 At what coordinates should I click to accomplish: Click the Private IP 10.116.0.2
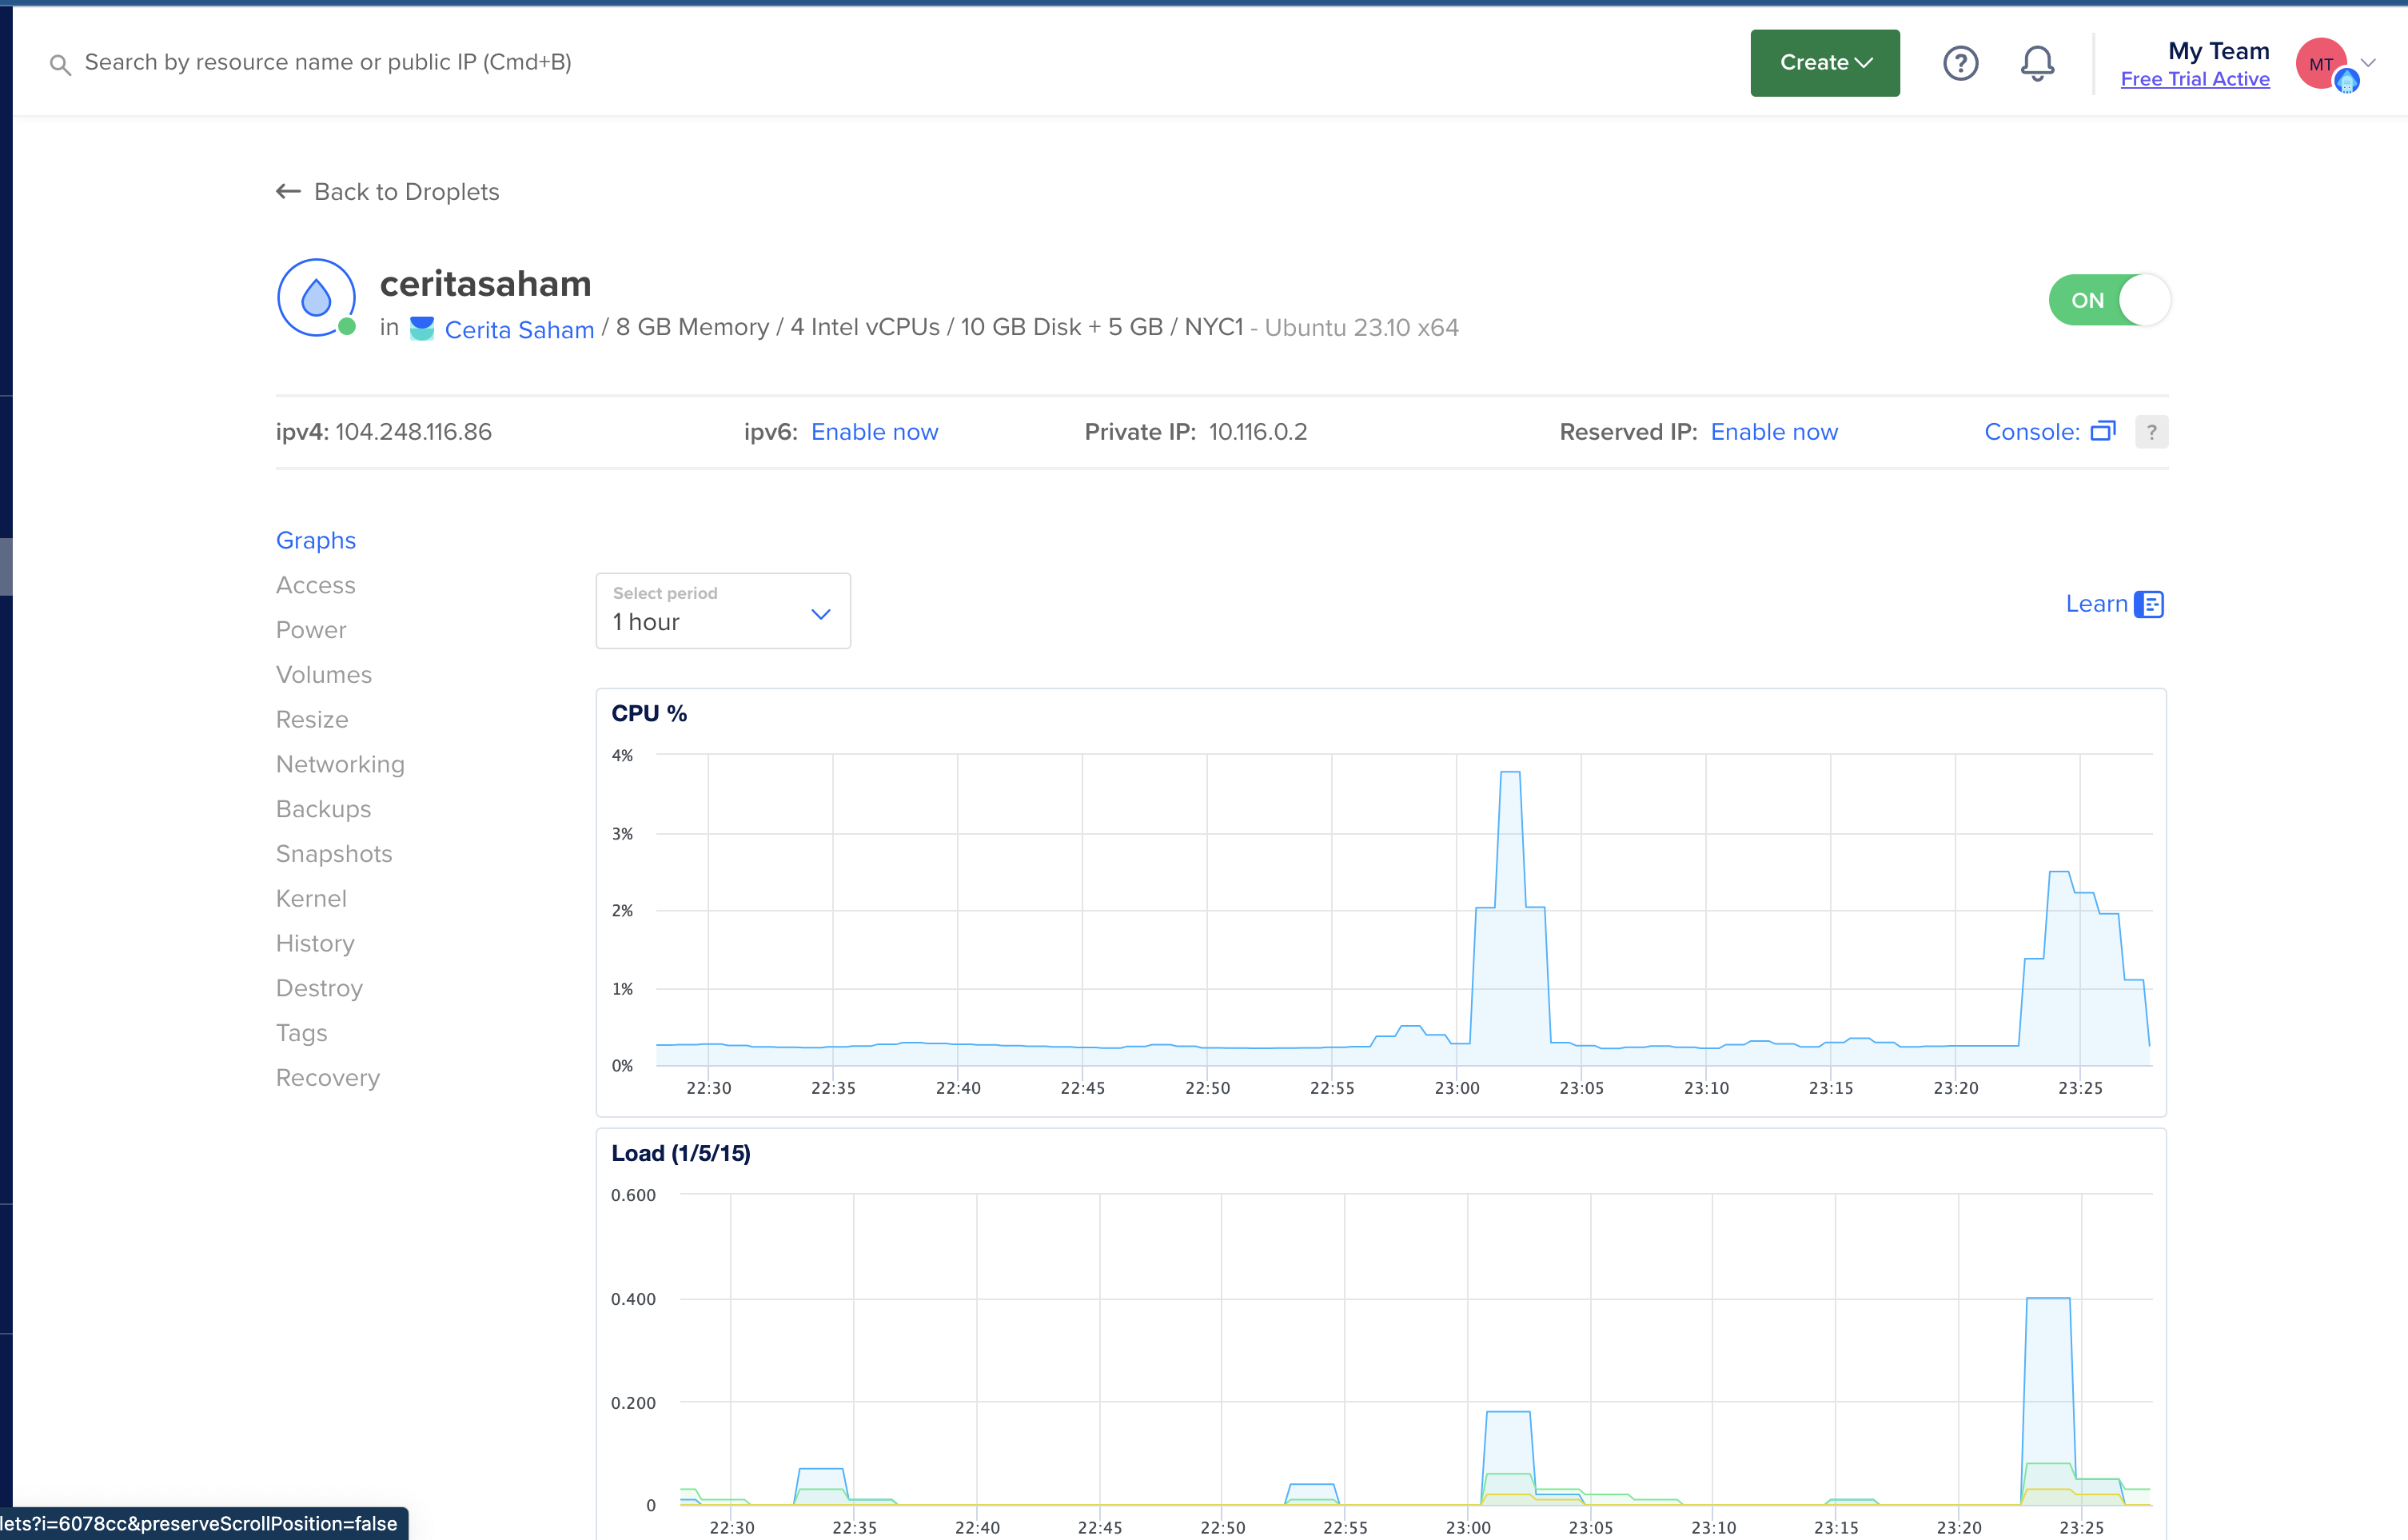click(1257, 432)
